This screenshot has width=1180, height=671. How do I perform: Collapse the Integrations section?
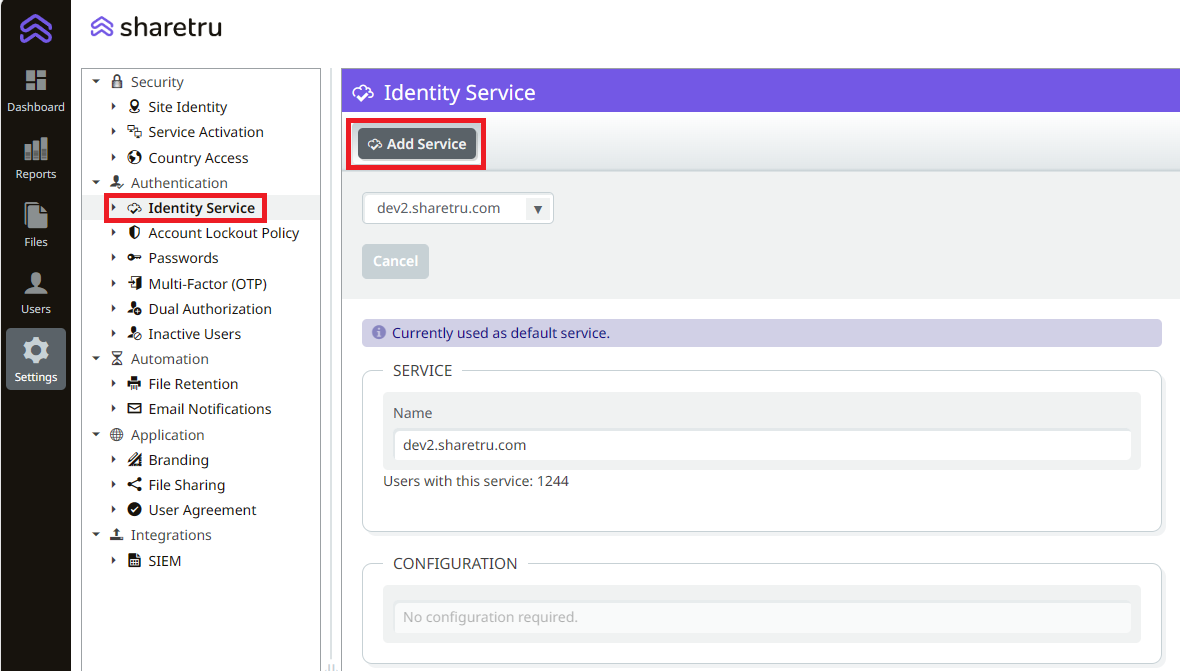97,534
